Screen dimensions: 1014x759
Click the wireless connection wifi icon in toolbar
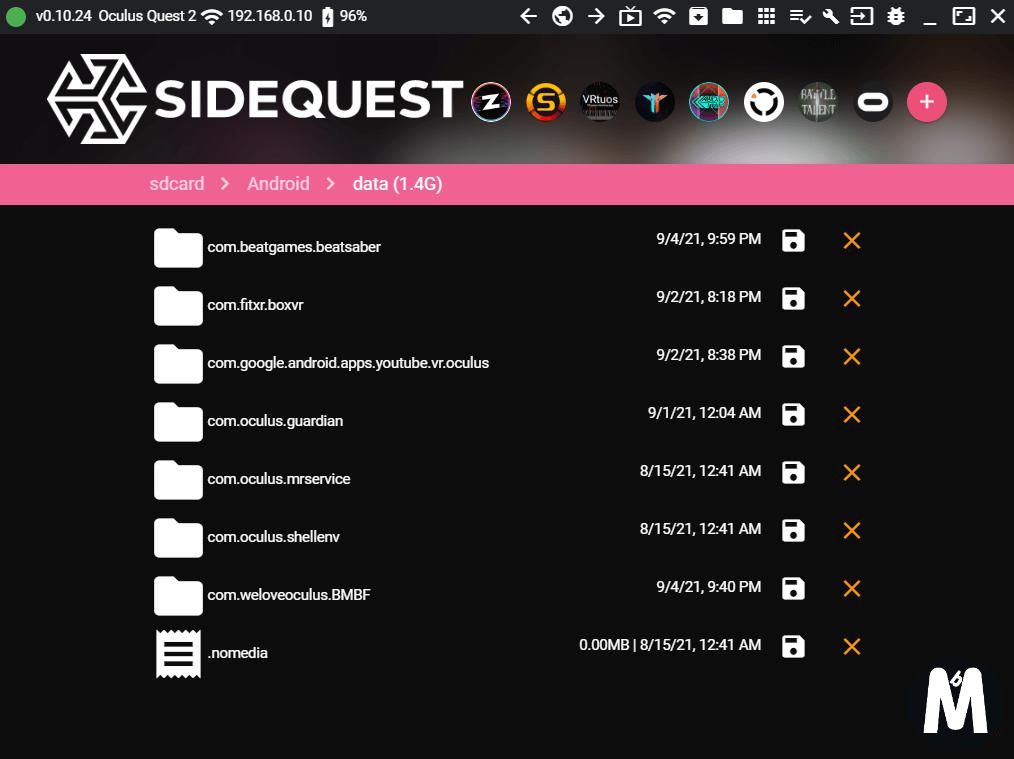664,16
